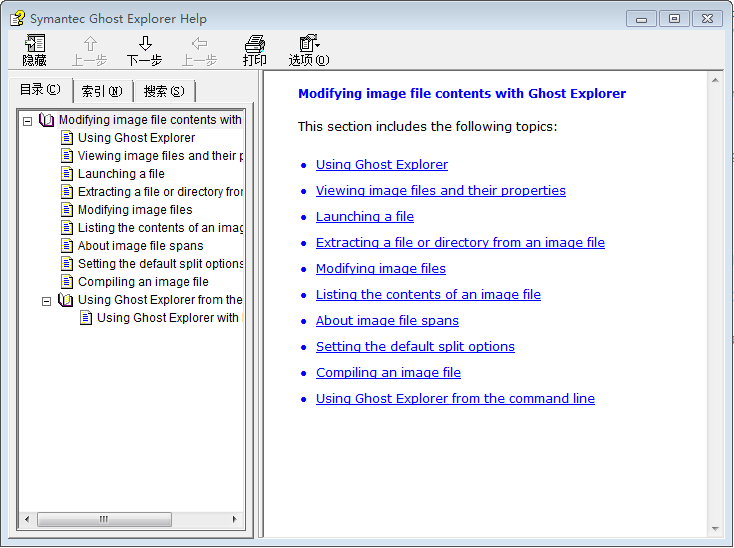Click the right arrow of the tree's horizontal scrollbar
This screenshot has height=548, width=734.
click(235, 520)
